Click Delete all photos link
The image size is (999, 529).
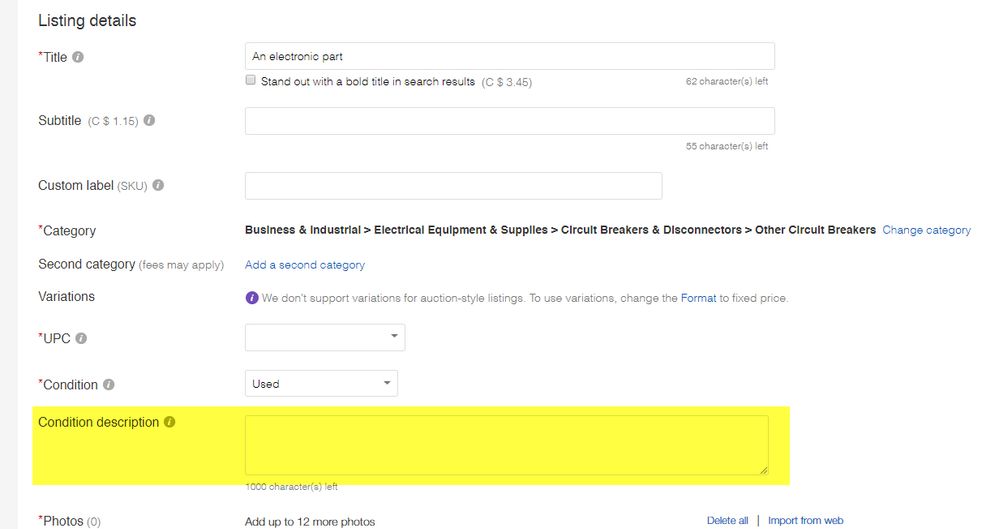(728, 521)
